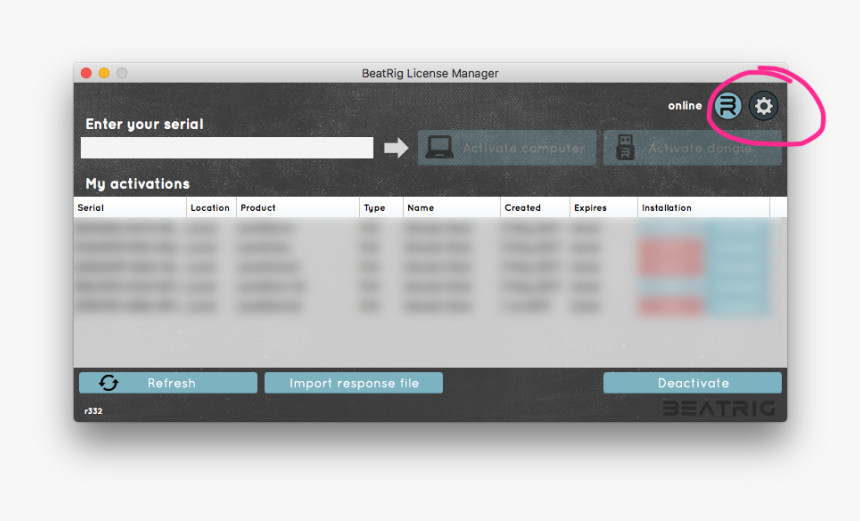This screenshot has height=521, width=860.
Task: Sort activations by Expires column
Action: click(603, 207)
